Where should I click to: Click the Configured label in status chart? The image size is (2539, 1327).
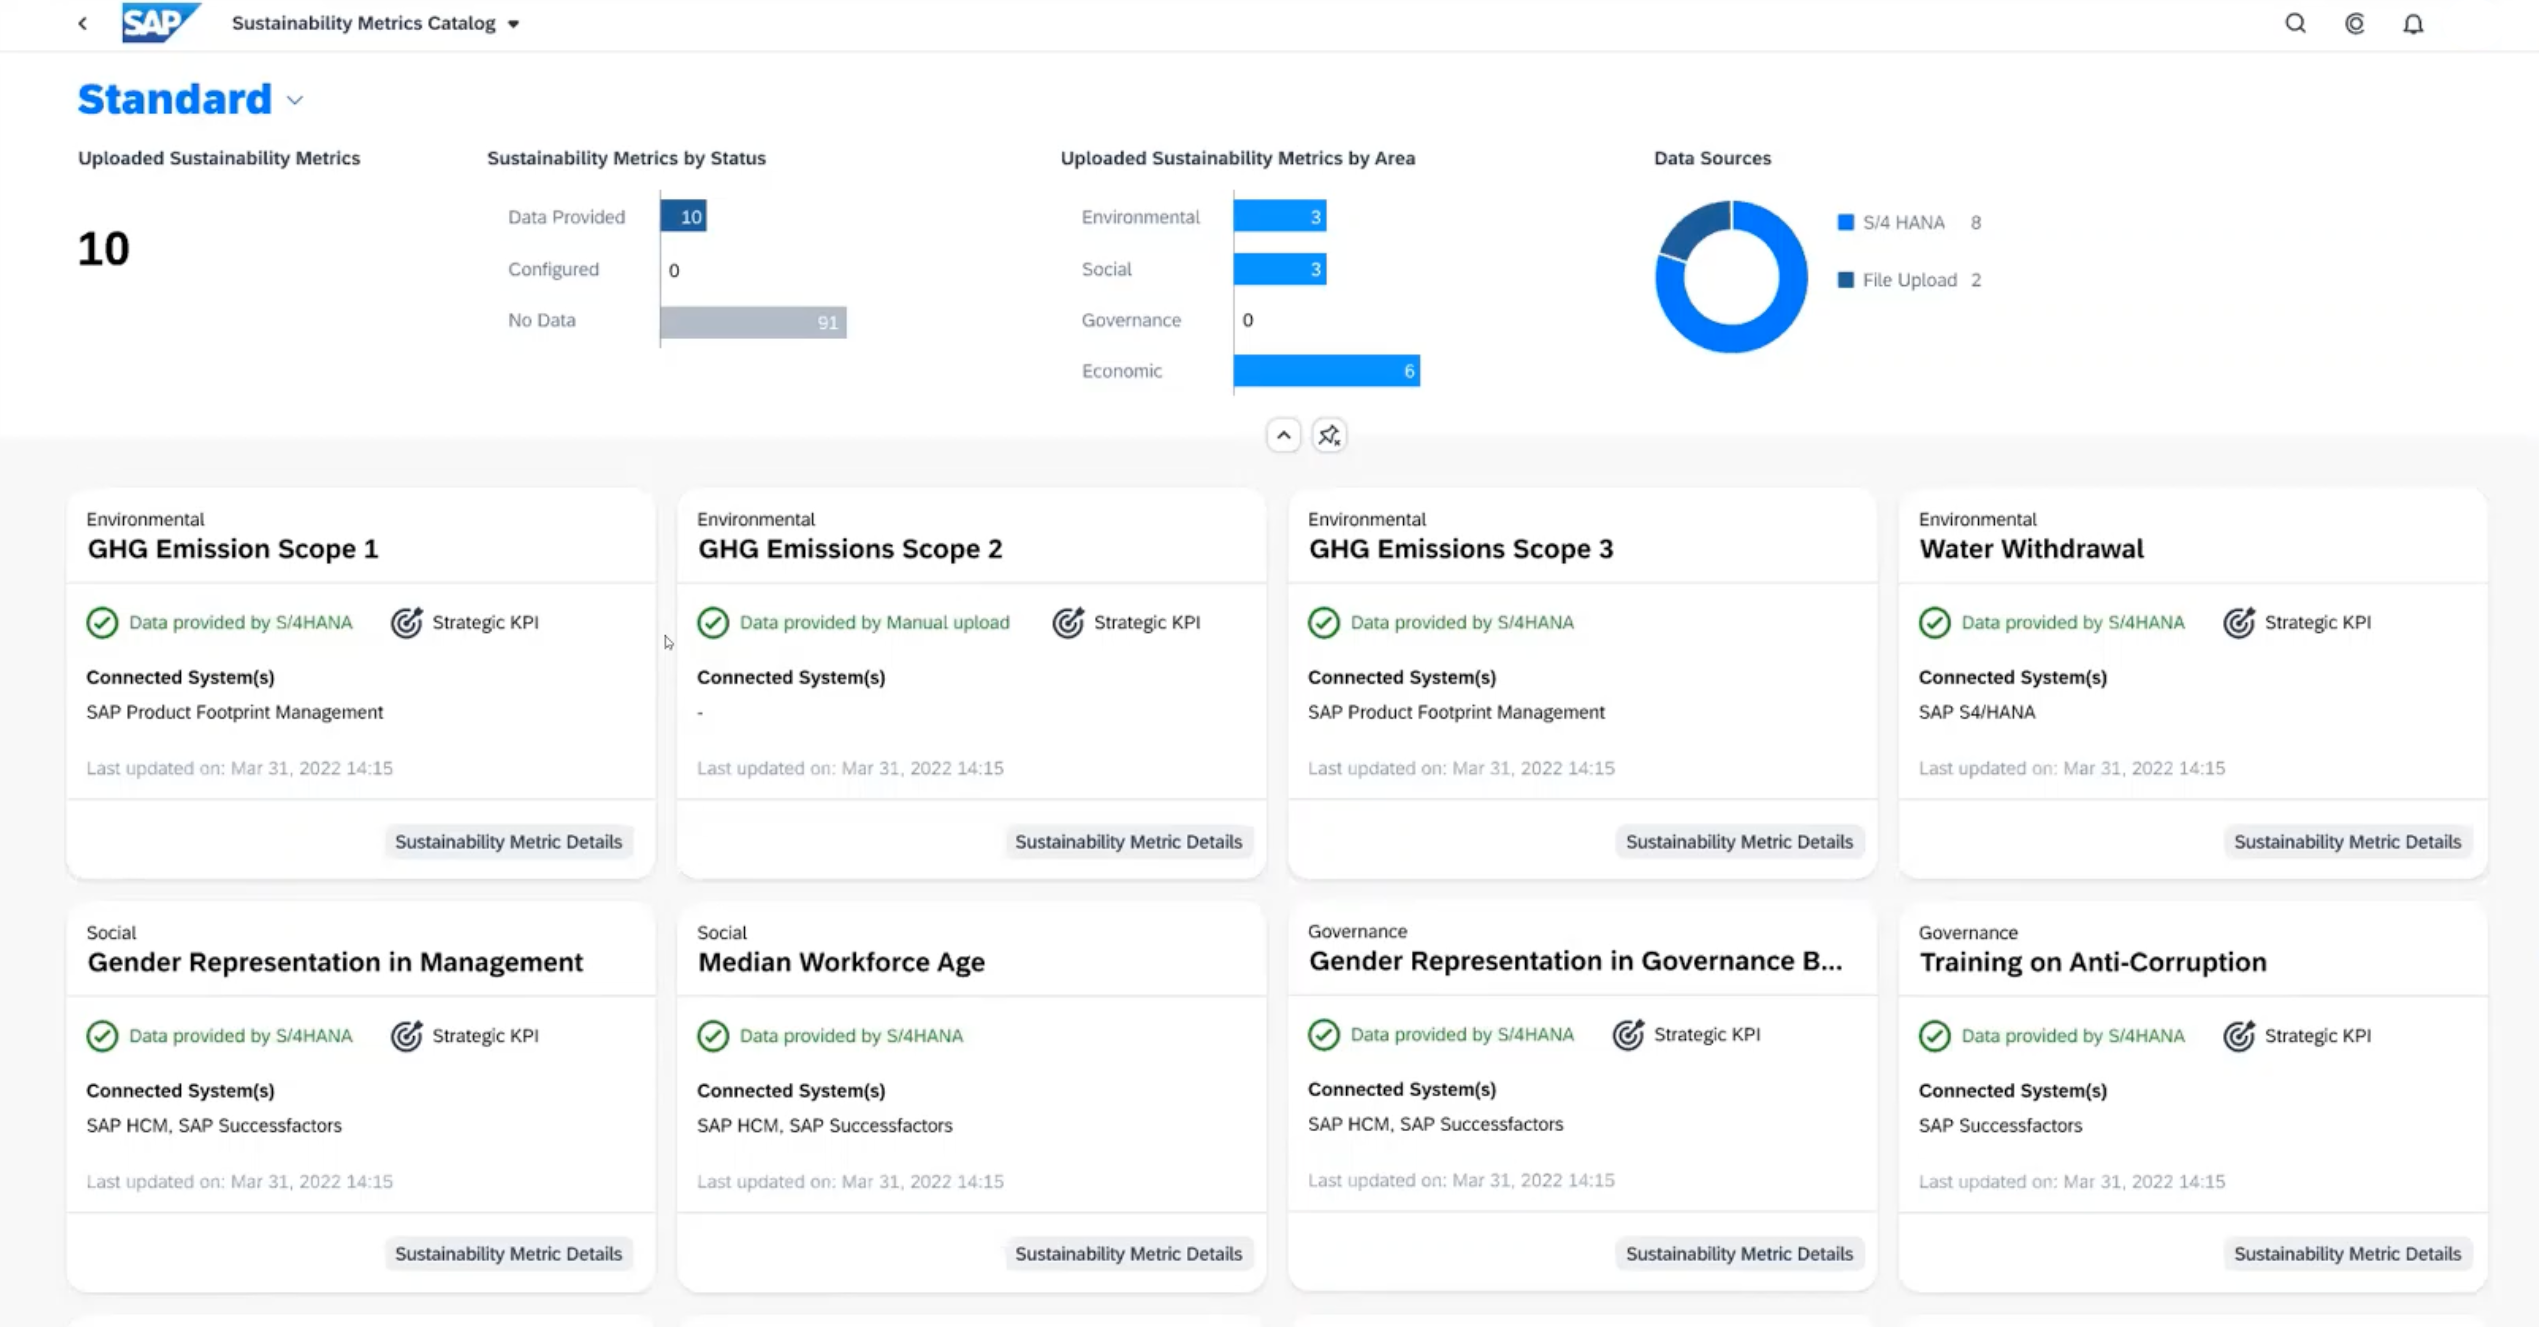(553, 269)
